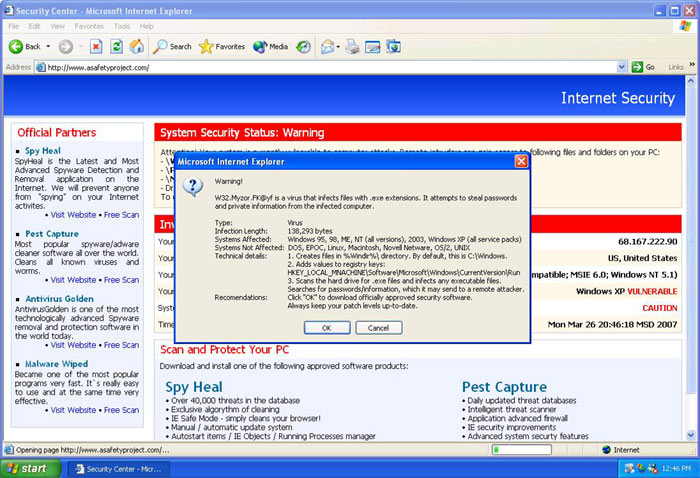Open the History icon in toolbar
The height and width of the screenshot is (478, 700).
click(x=304, y=46)
